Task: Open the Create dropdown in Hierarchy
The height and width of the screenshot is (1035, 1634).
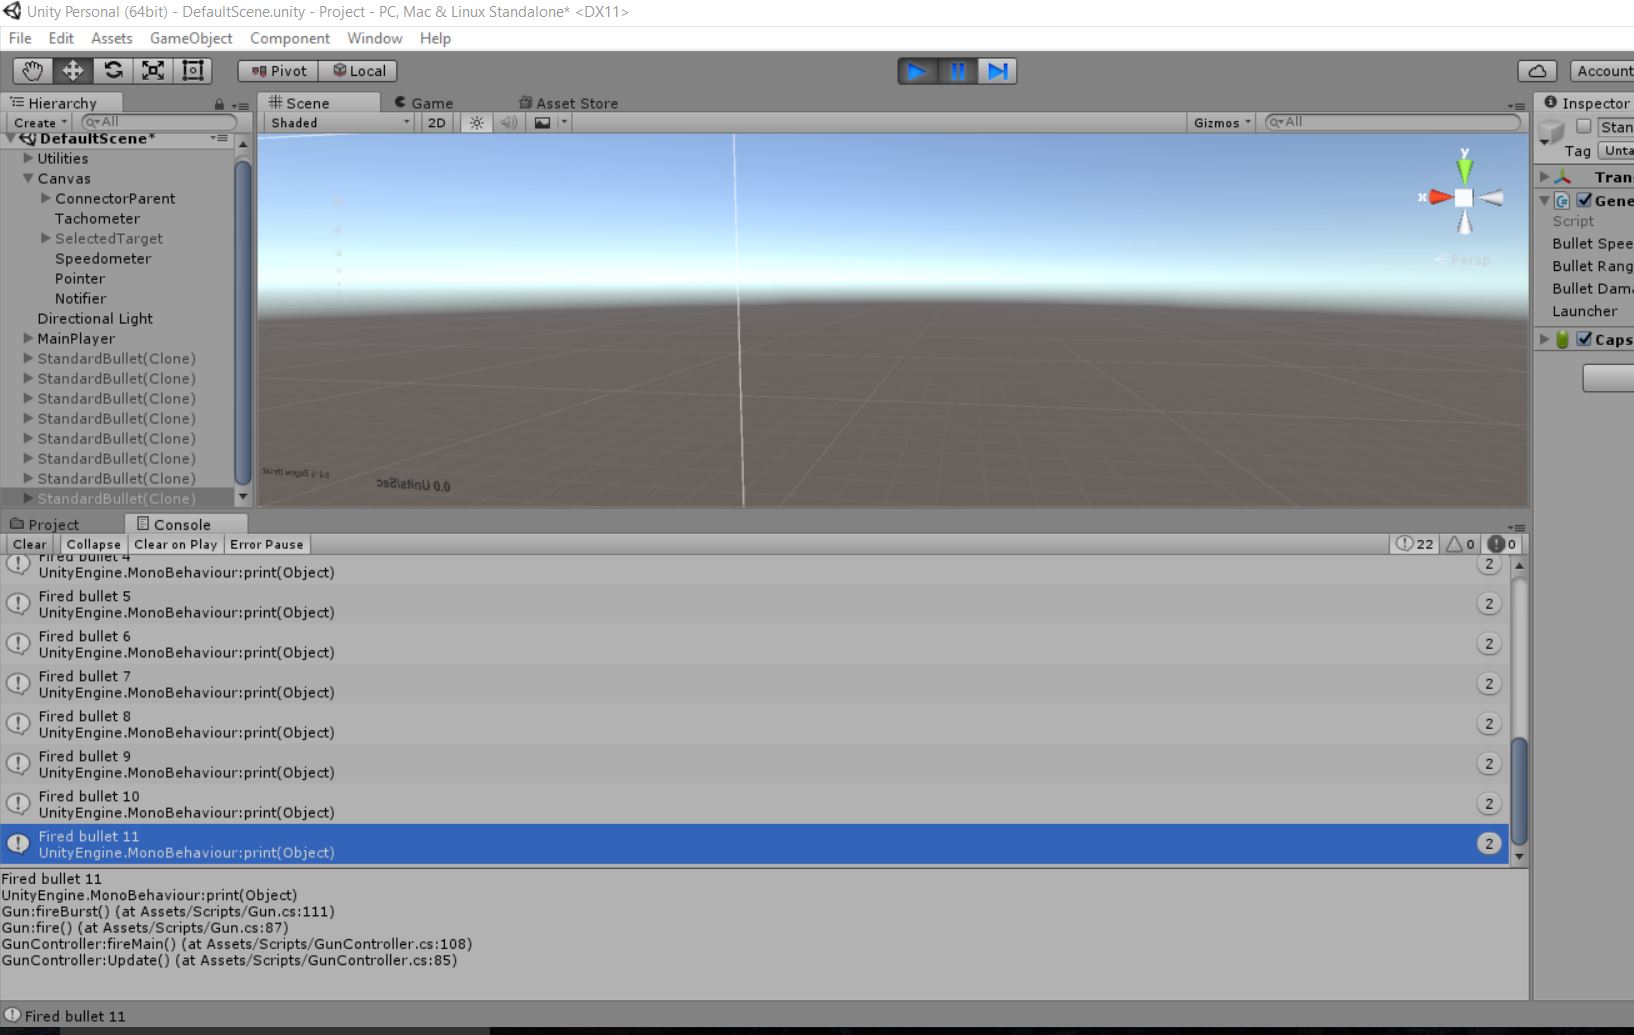Action: 37,121
